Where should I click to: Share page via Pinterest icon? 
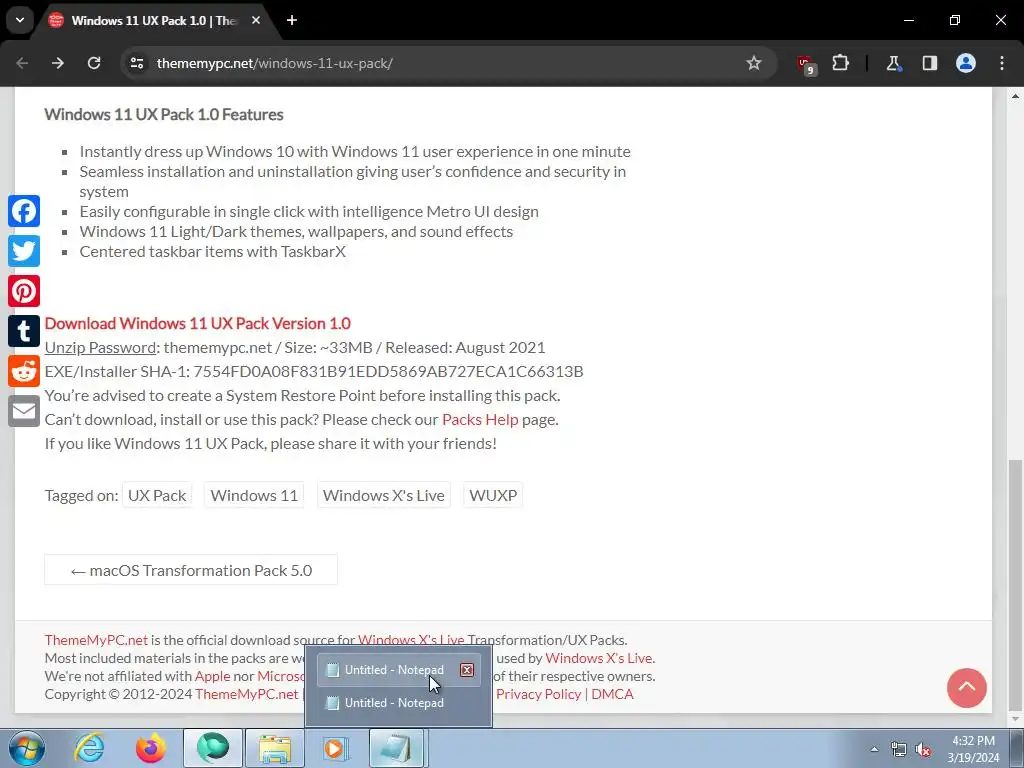24,291
